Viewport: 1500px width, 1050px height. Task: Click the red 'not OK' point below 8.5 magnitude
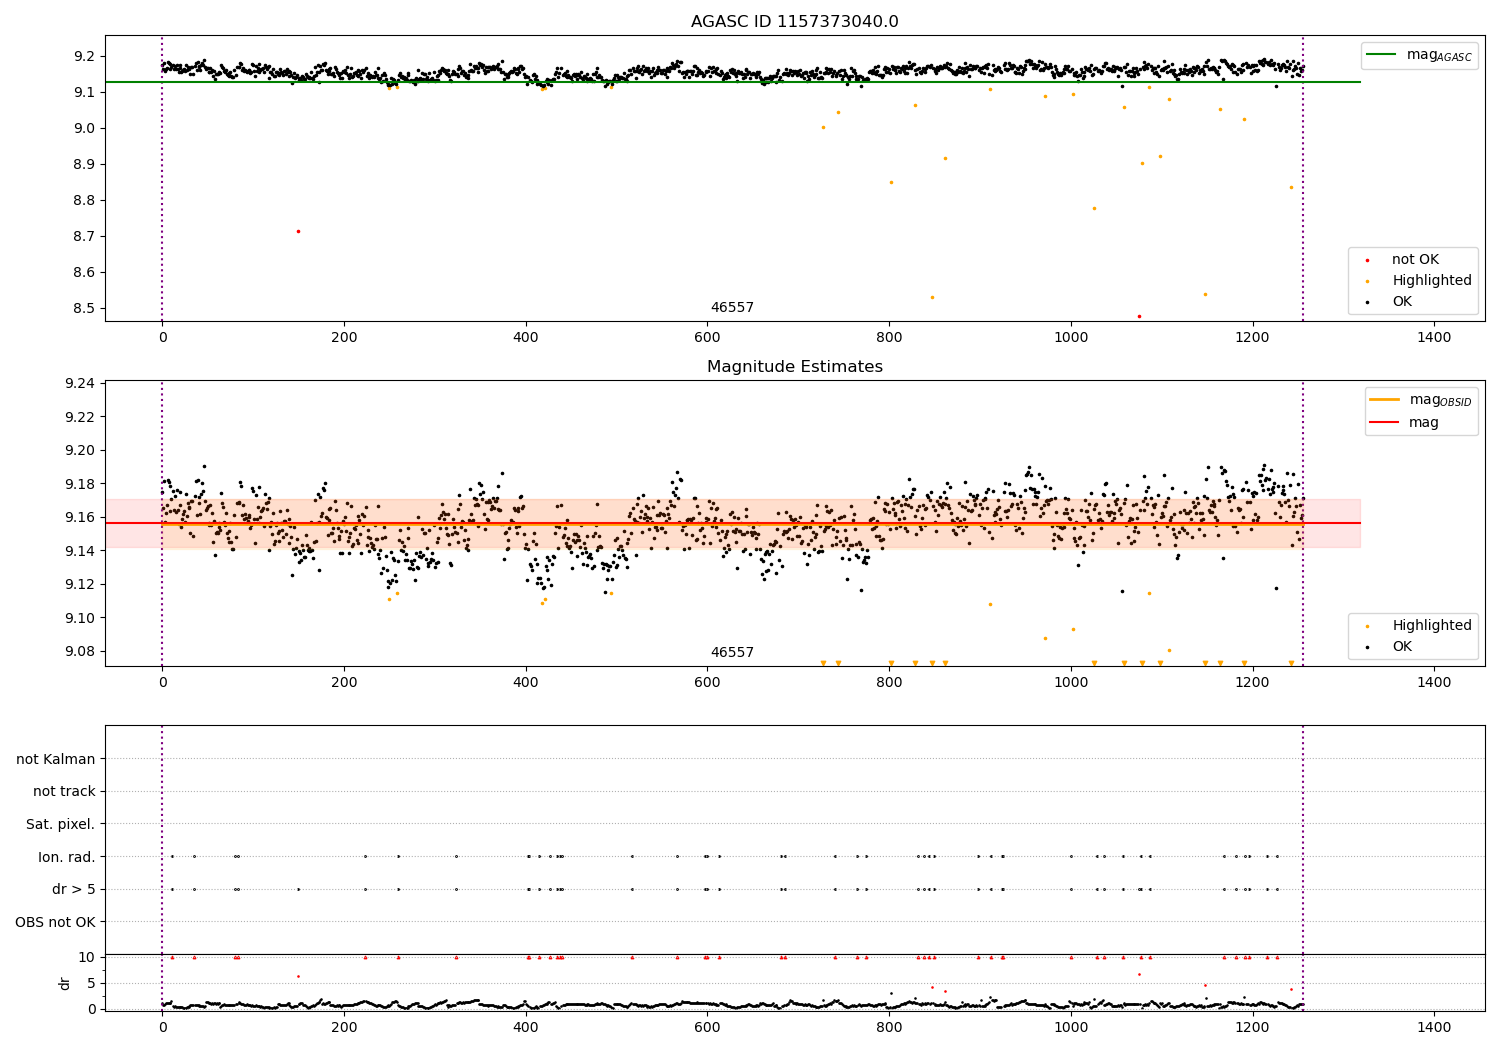(1139, 316)
